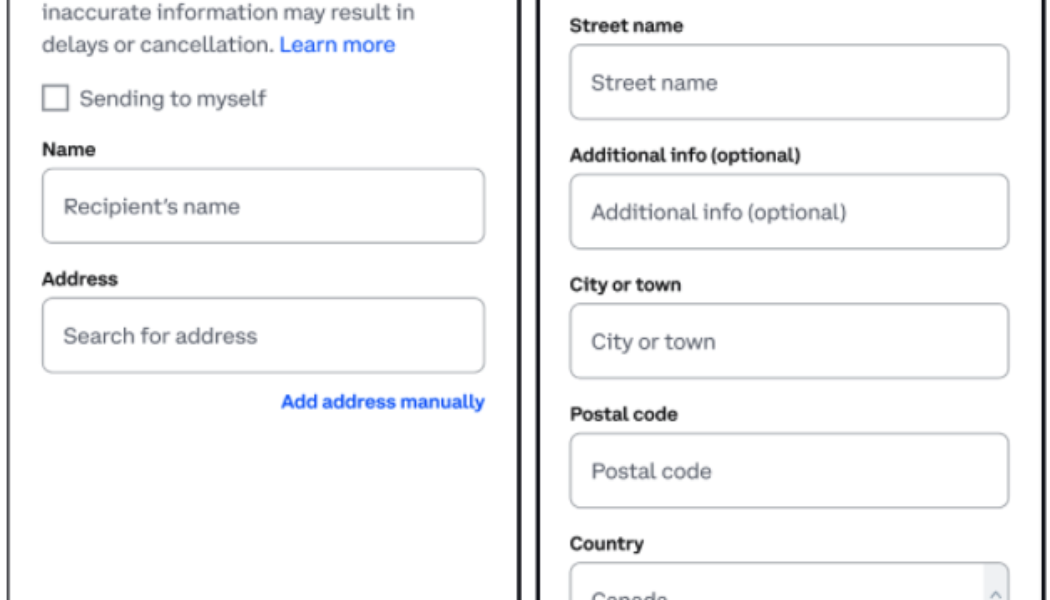
Task: Tick the 'Sending to myself' checkbox
Action: (56, 99)
